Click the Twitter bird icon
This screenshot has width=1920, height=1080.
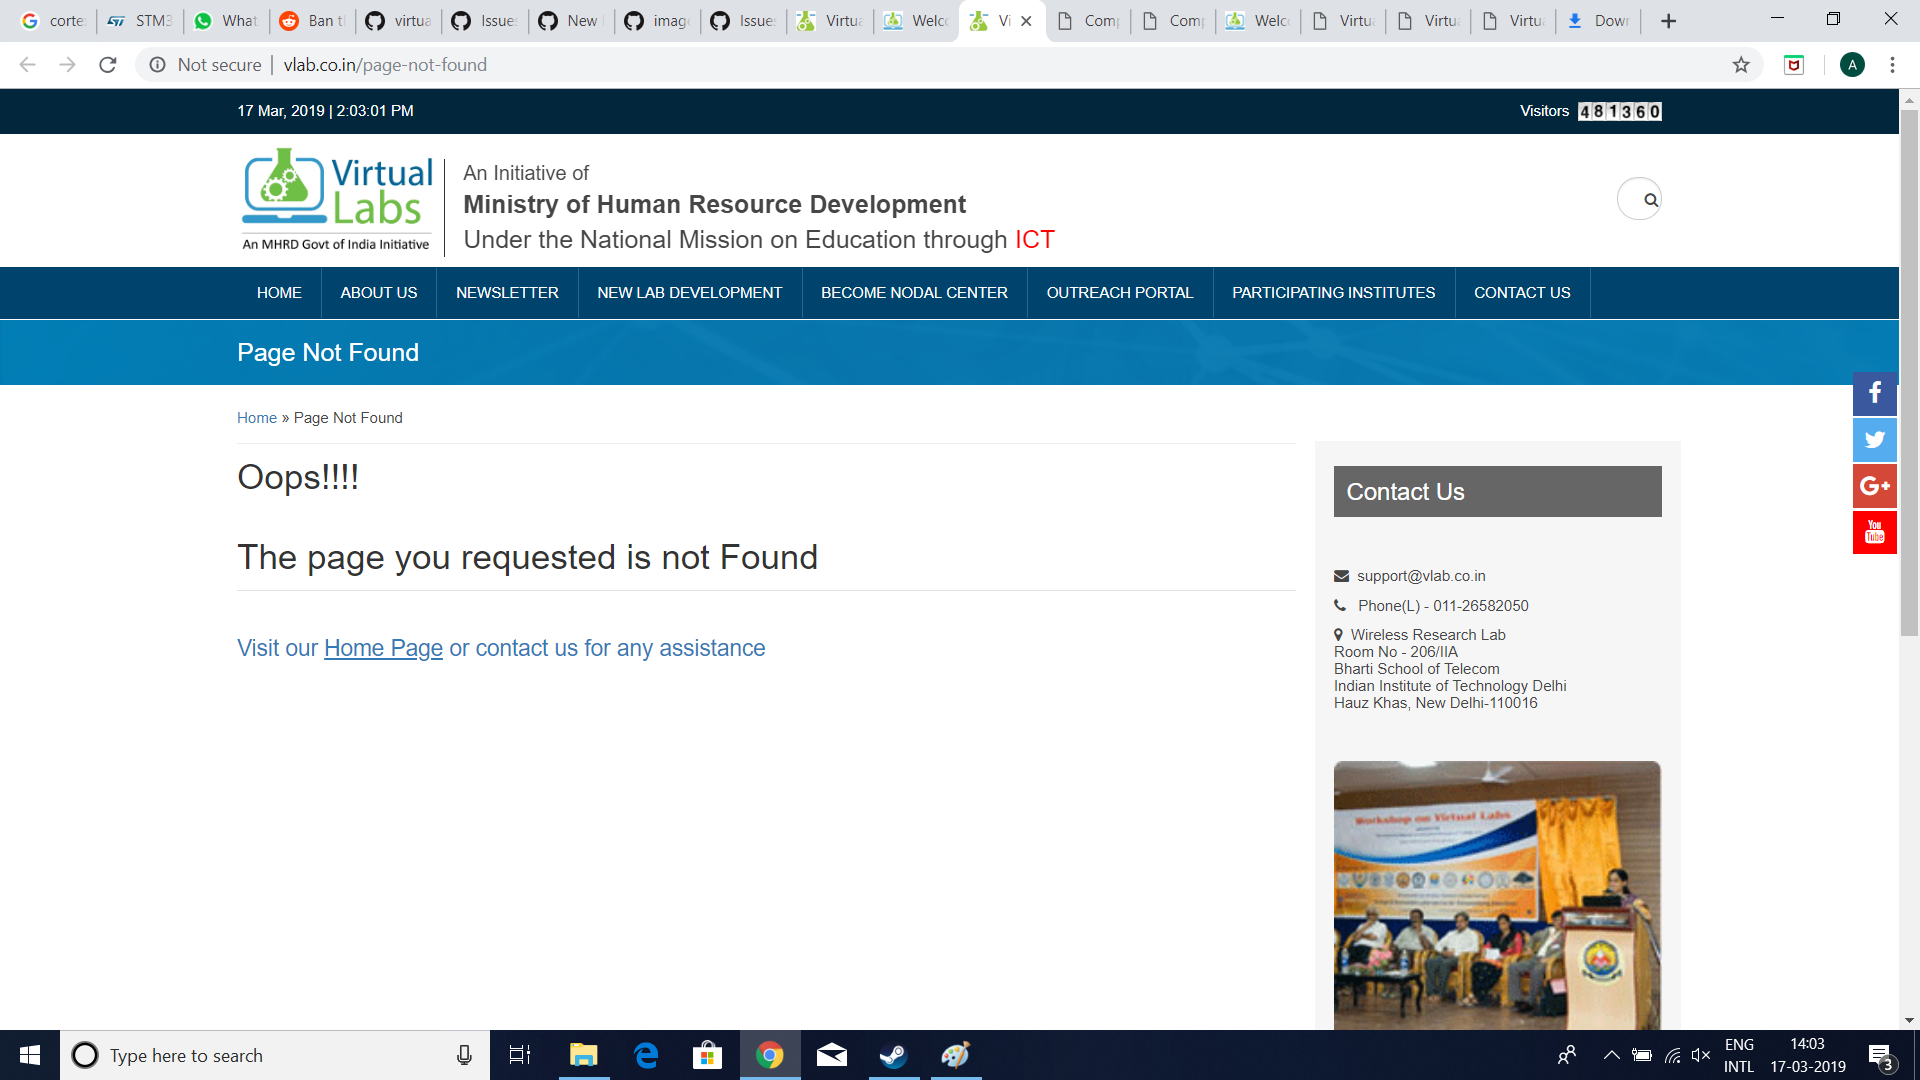(x=1874, y=439)
